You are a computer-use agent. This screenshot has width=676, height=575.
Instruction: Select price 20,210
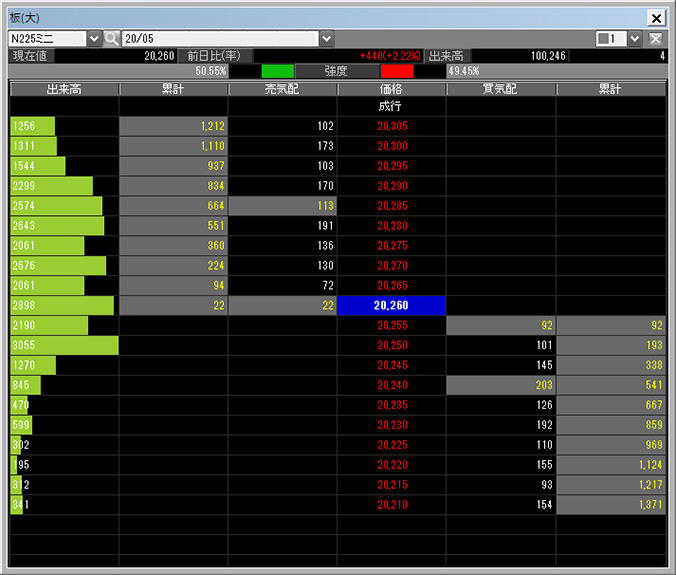pyautogui.click(x=392, y=505)
